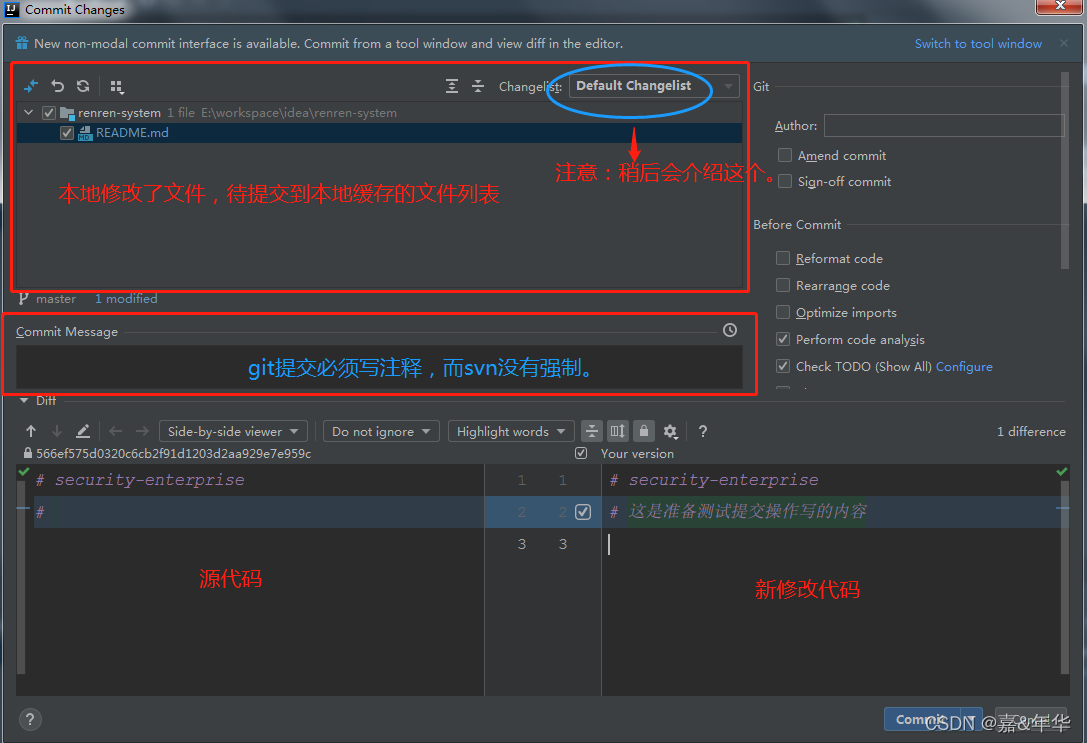The image size is (1087, 743).
Task: Click the diff right-side vertical scrollbar
Action: (x=1065, y=577)
